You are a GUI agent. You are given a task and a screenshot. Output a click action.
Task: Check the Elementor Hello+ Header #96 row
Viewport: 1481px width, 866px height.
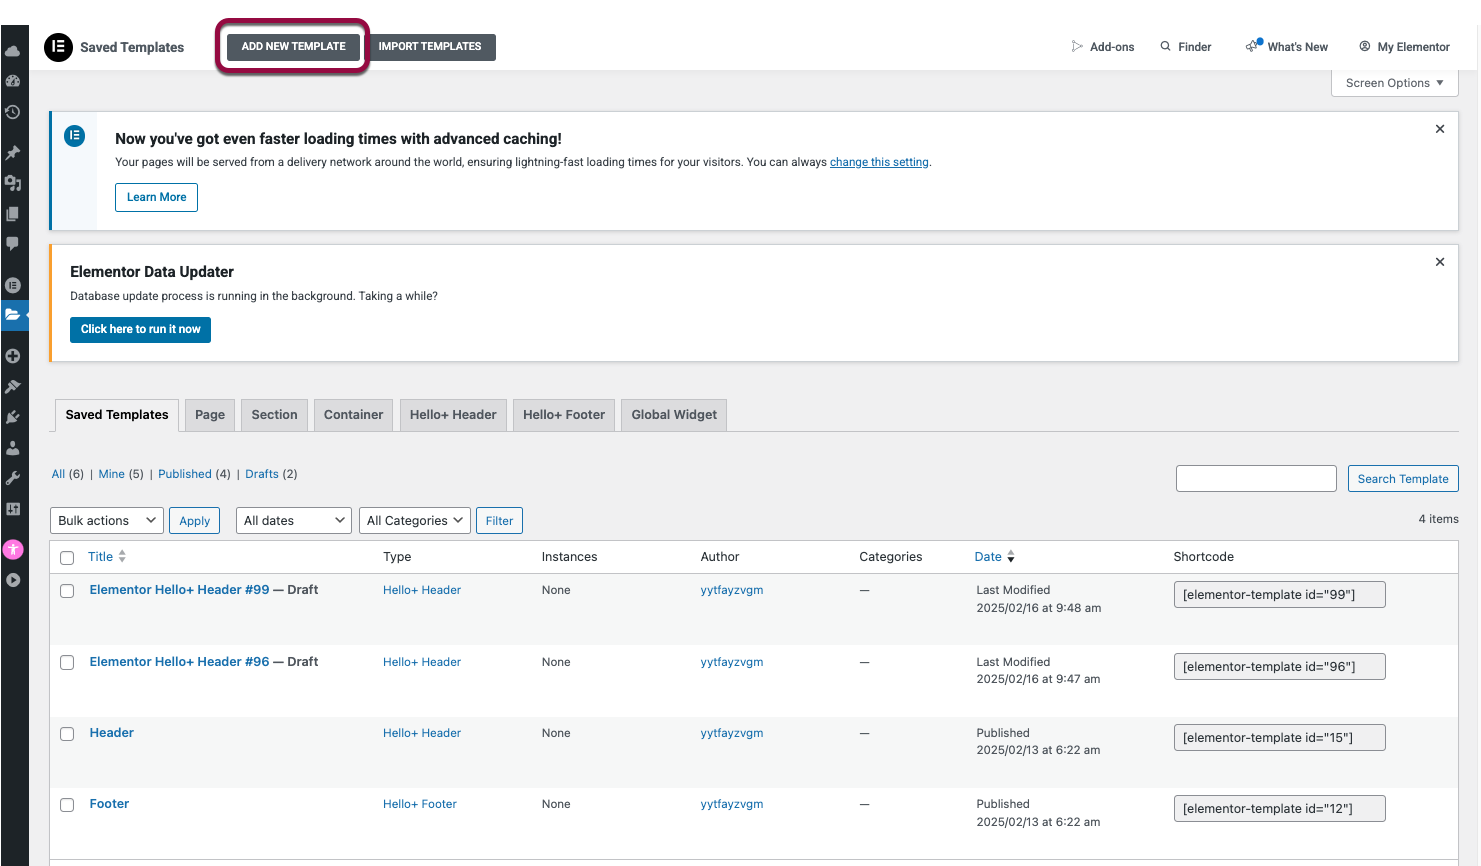point(67,662)
